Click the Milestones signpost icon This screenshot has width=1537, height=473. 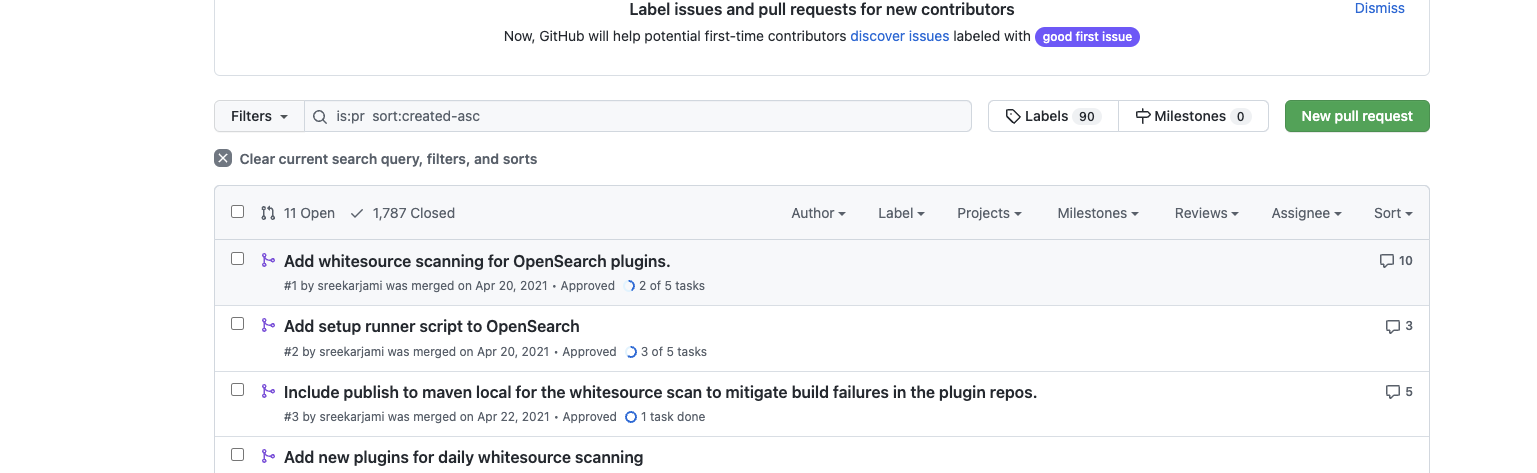pos(1143,116)
